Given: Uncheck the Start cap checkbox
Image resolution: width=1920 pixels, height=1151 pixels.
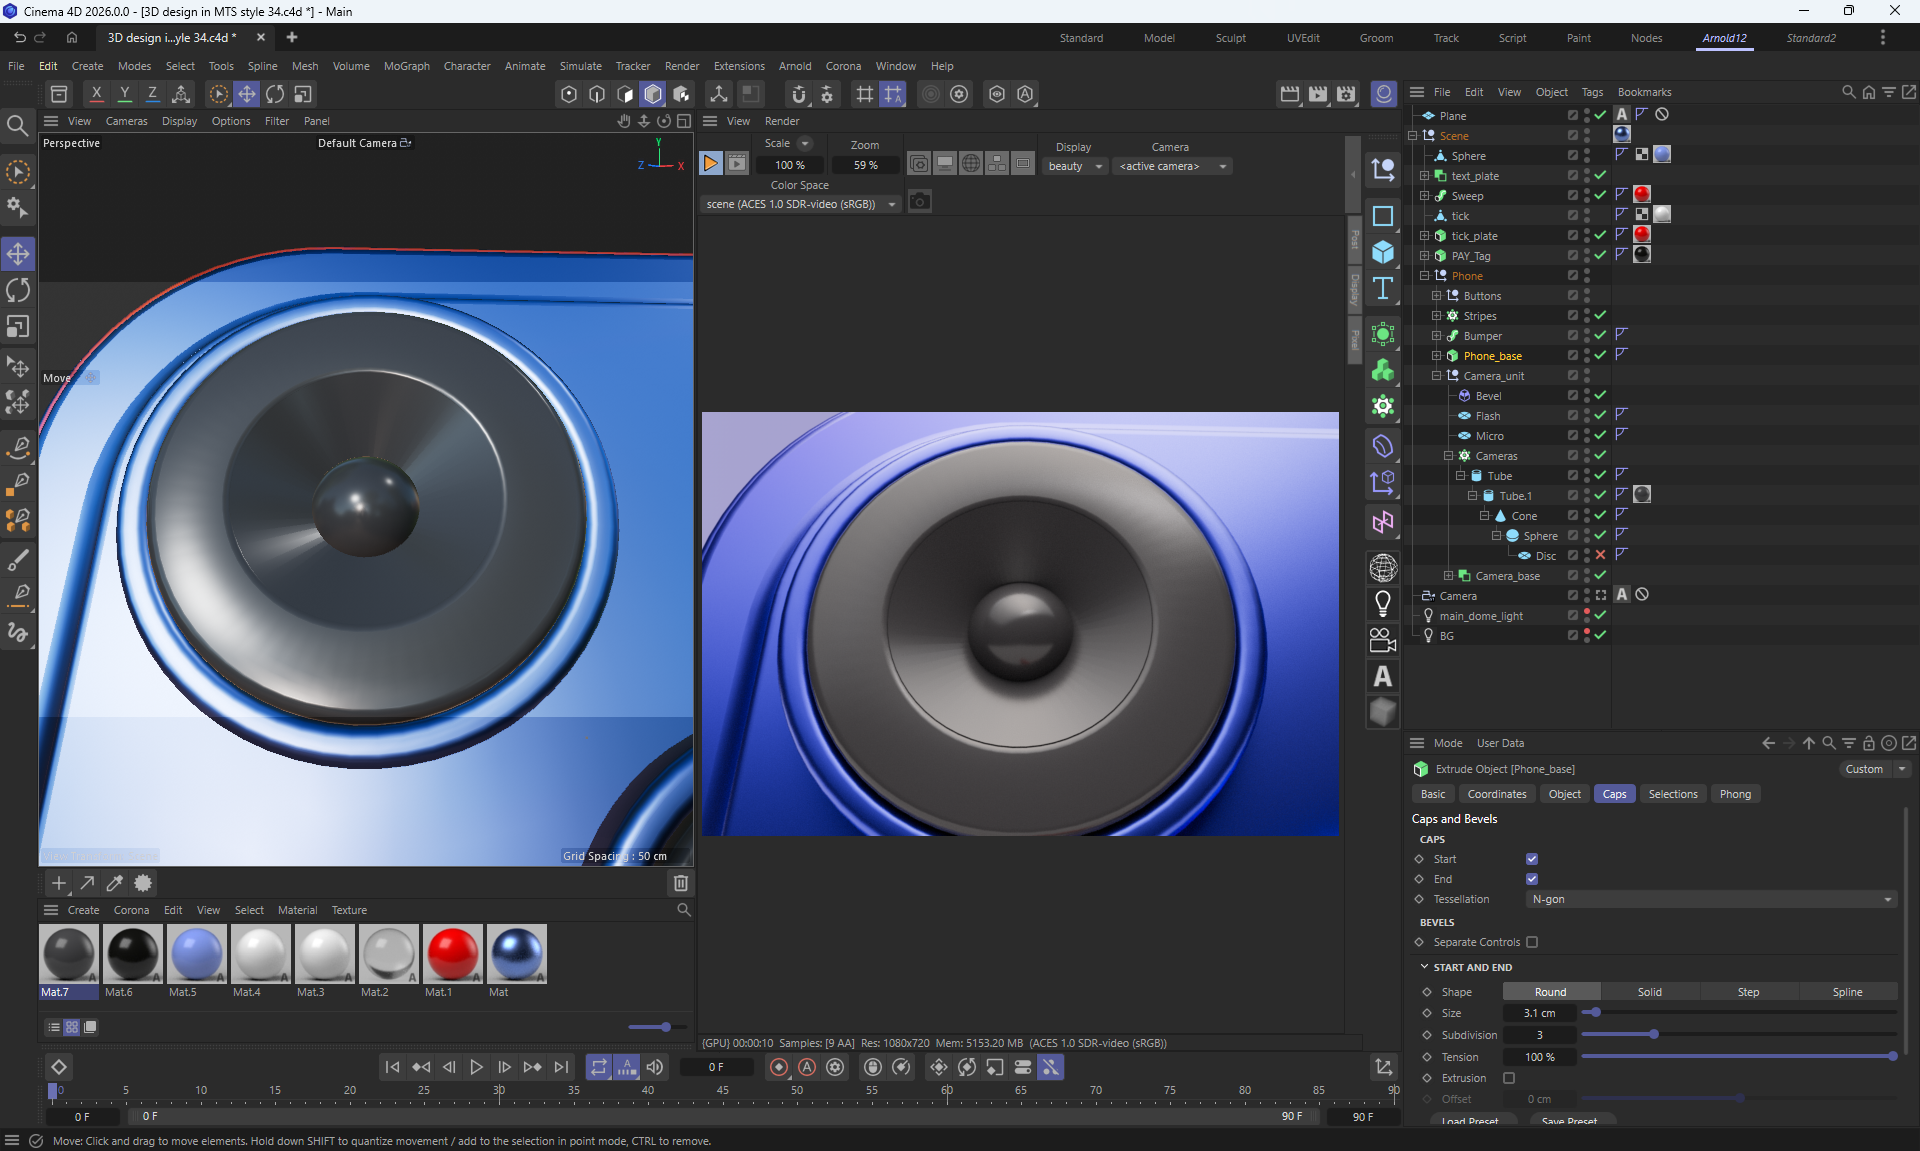Looking at the screenshot, I should tap(1532, 859).
